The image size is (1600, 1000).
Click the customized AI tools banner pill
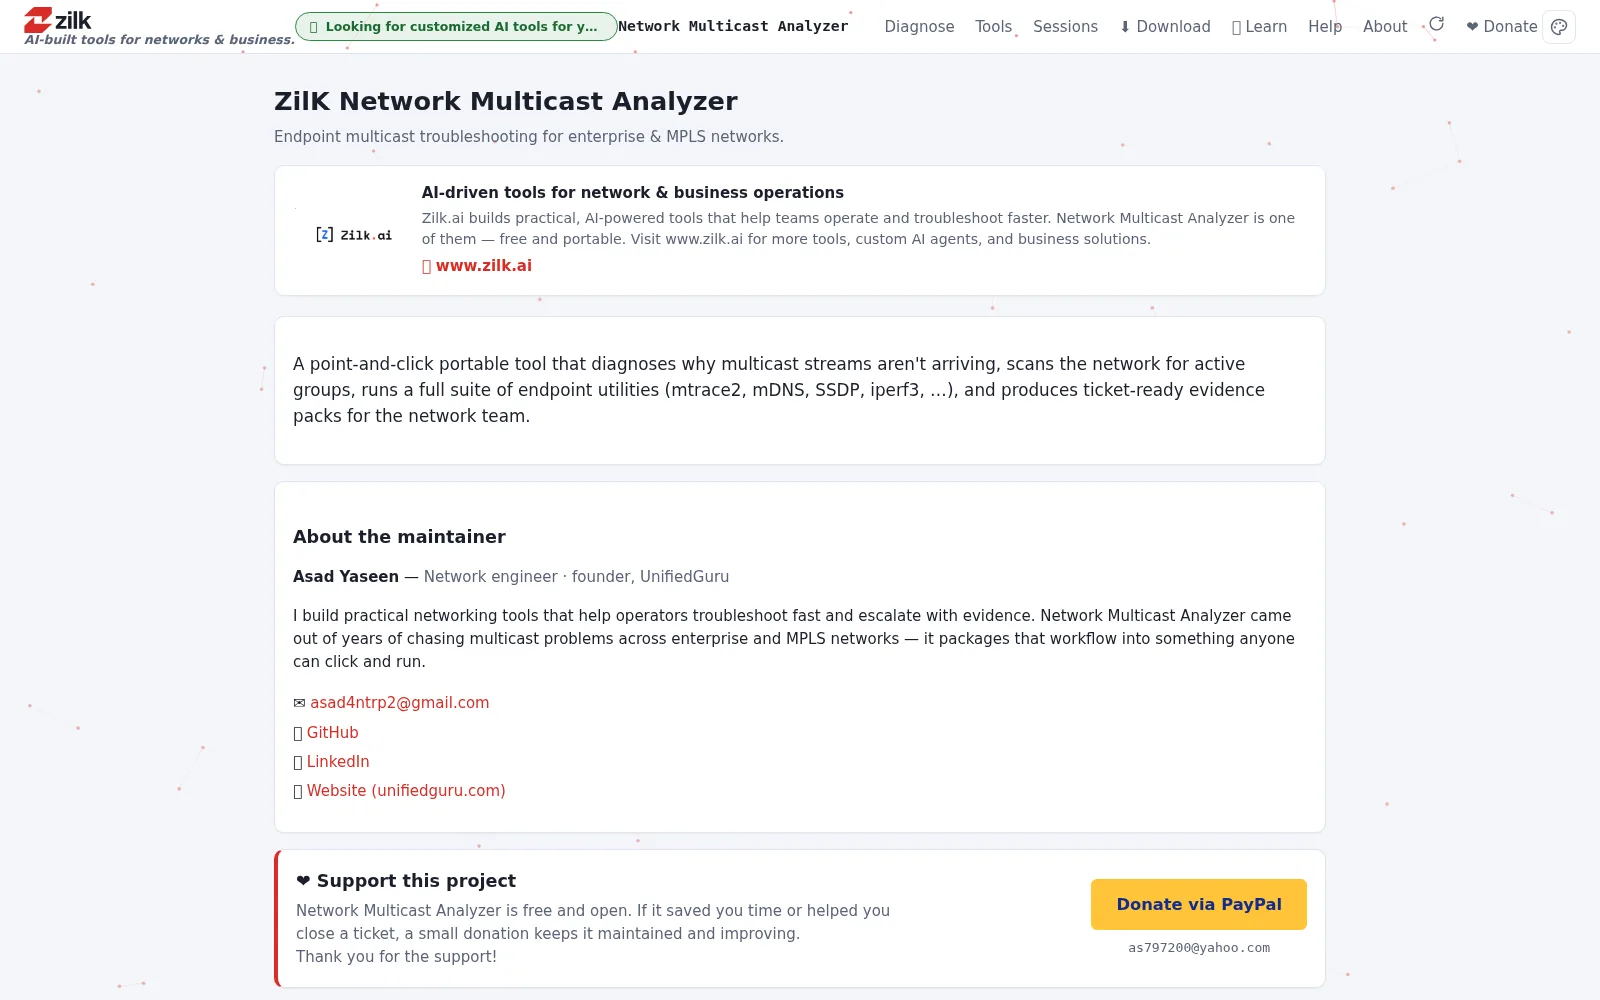[x=456, y=27]
